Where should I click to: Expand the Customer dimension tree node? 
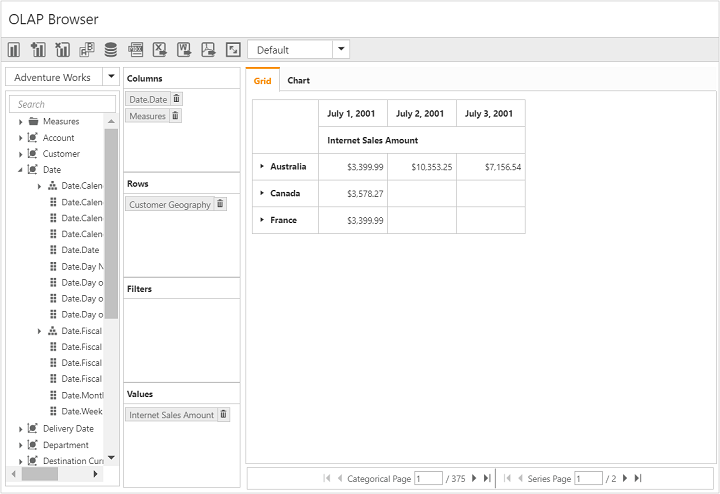click(20, 154)
